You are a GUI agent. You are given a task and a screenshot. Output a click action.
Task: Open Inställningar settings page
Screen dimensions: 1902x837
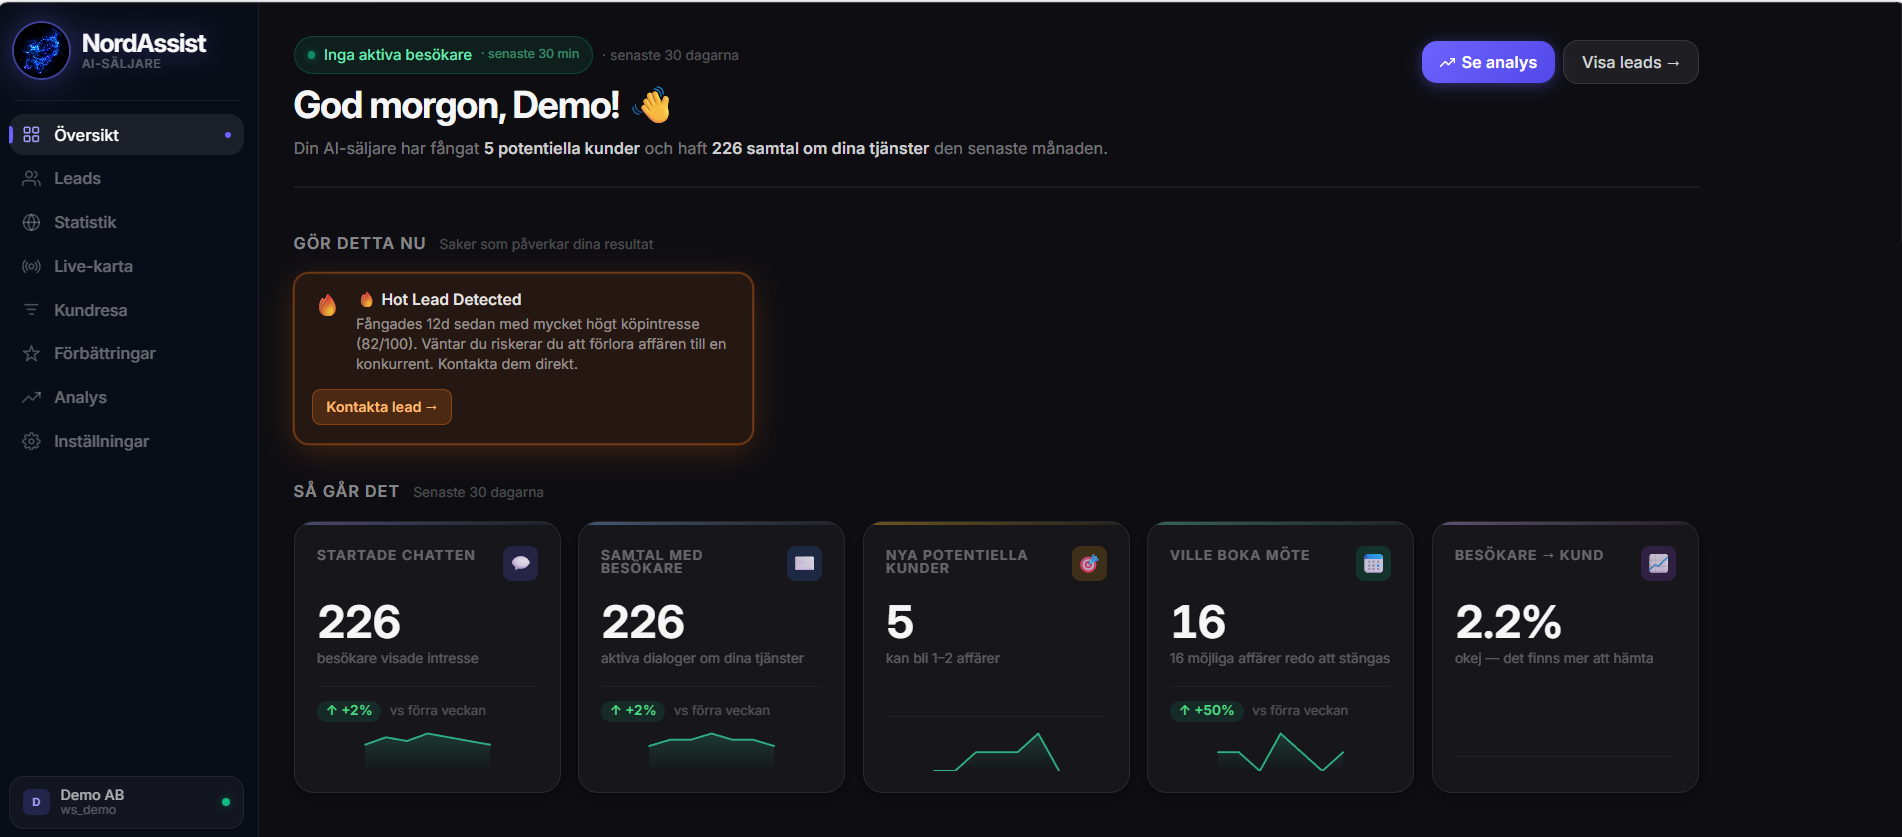tap(126, 441)
